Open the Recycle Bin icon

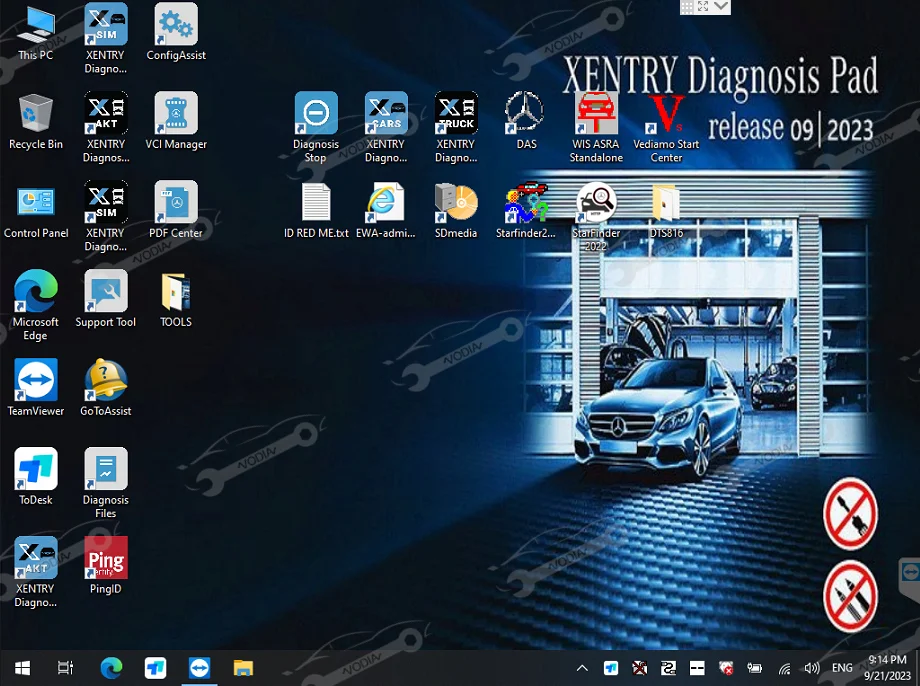tap(35, 121)
